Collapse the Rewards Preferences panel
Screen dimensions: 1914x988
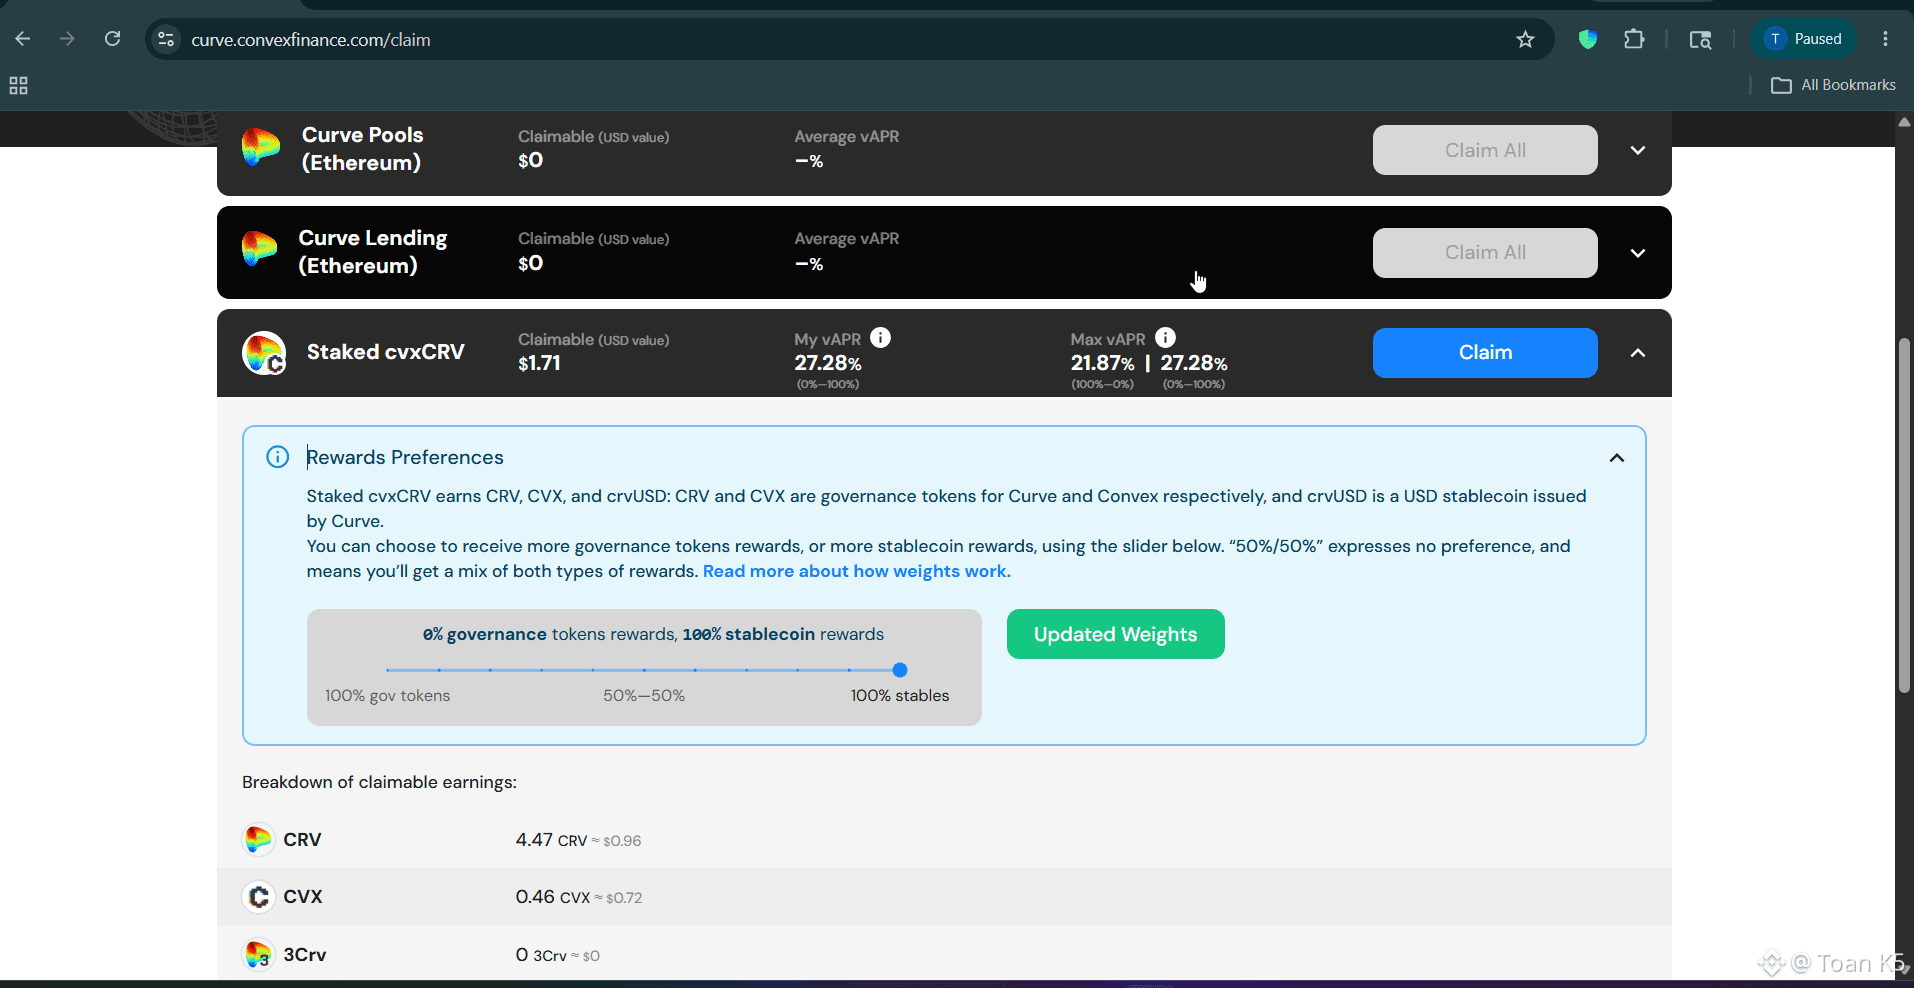click(1617, 458)
